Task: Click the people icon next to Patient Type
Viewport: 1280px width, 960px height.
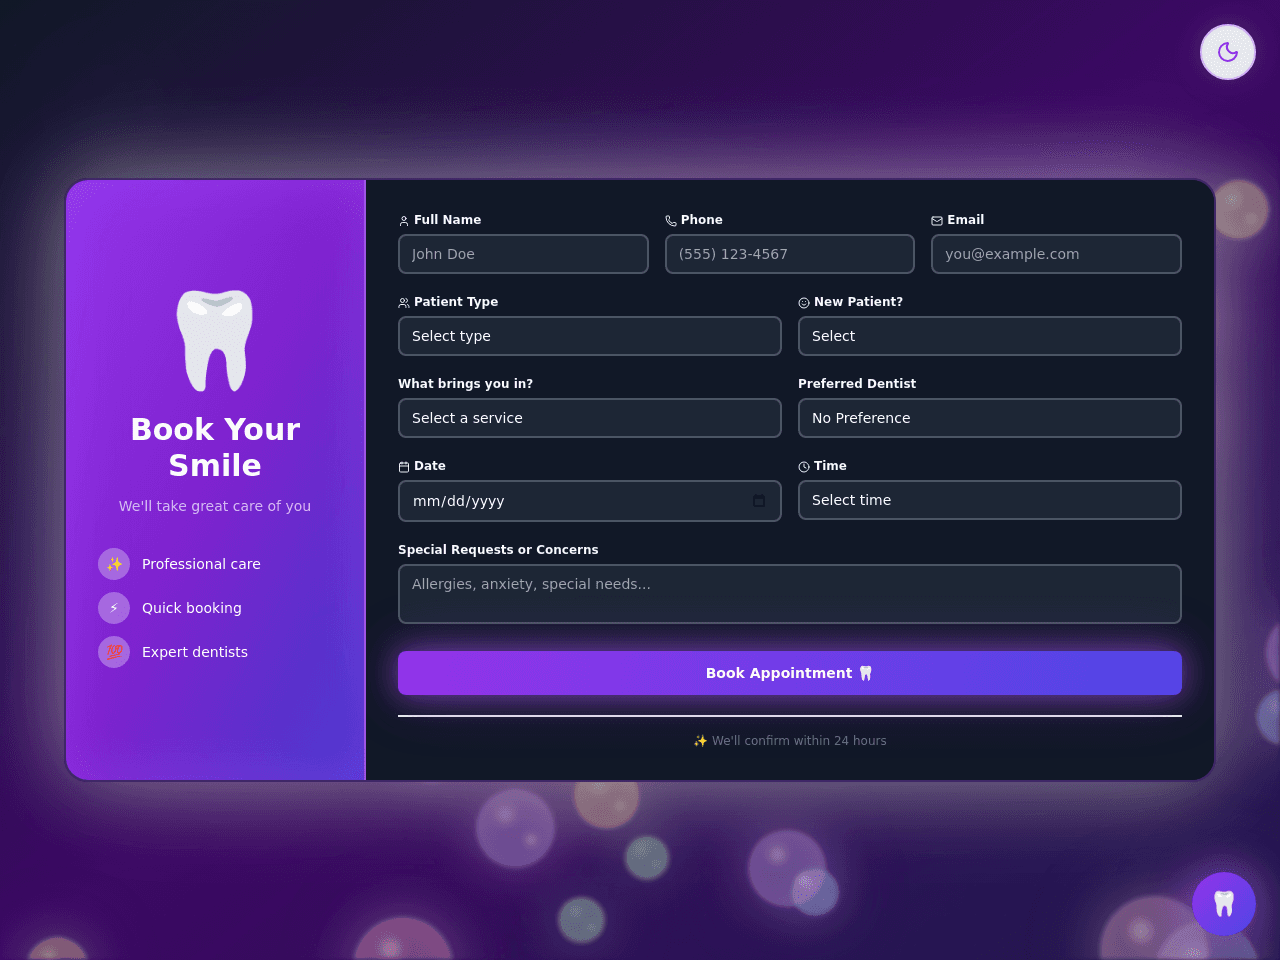Action: click(x=404, y=303)
